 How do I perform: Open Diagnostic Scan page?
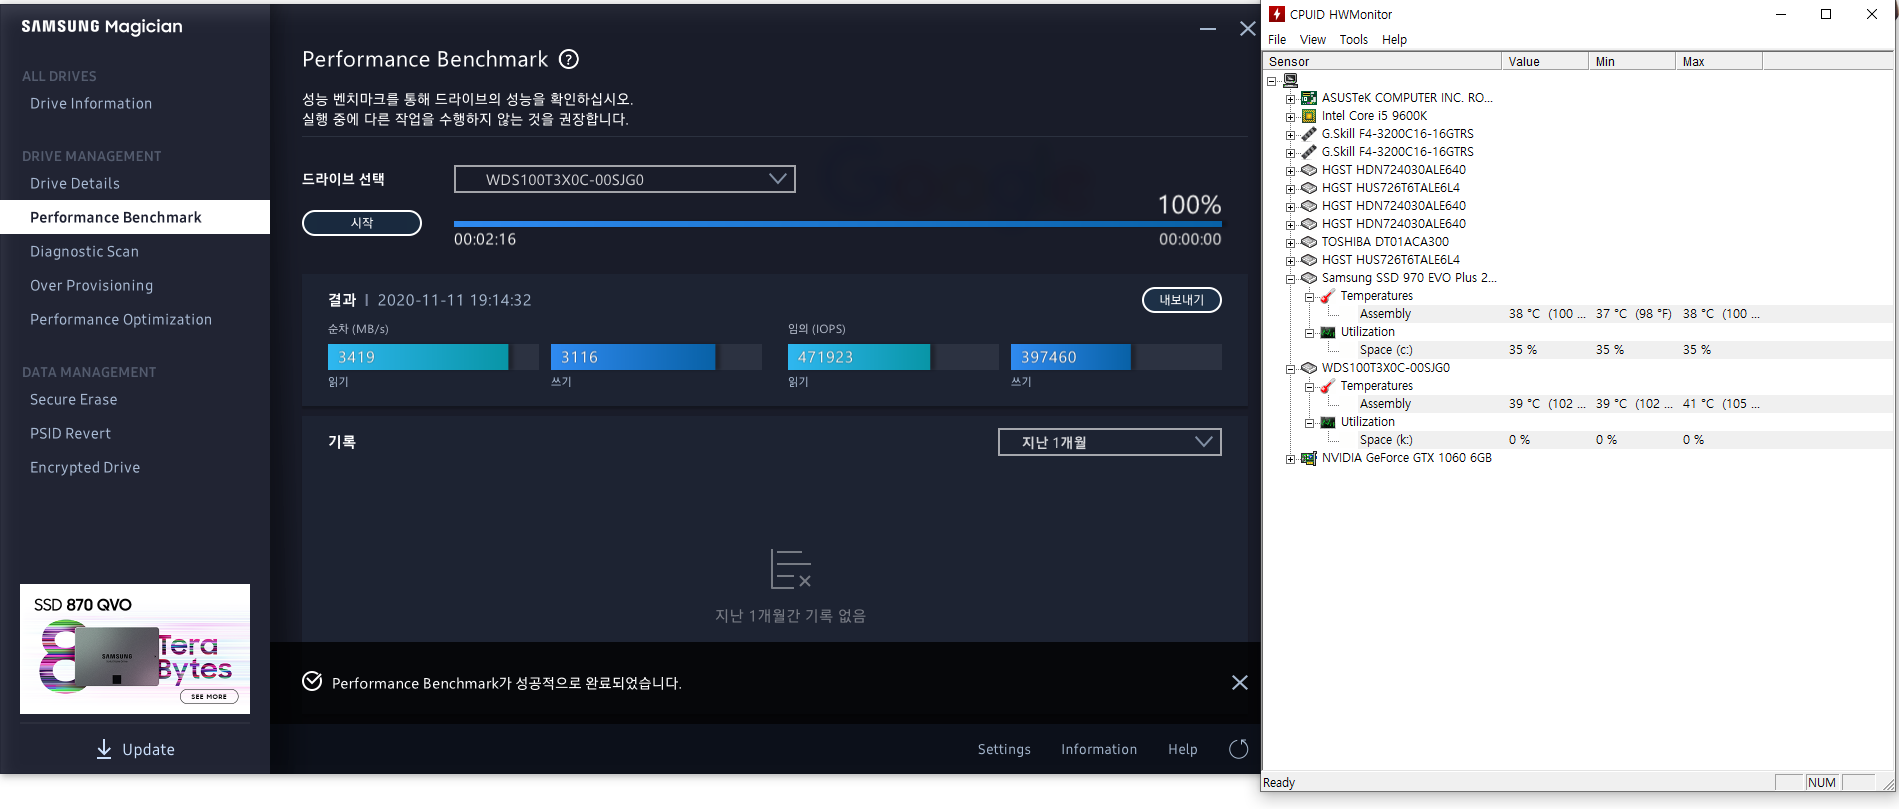[x=85, y=251]
